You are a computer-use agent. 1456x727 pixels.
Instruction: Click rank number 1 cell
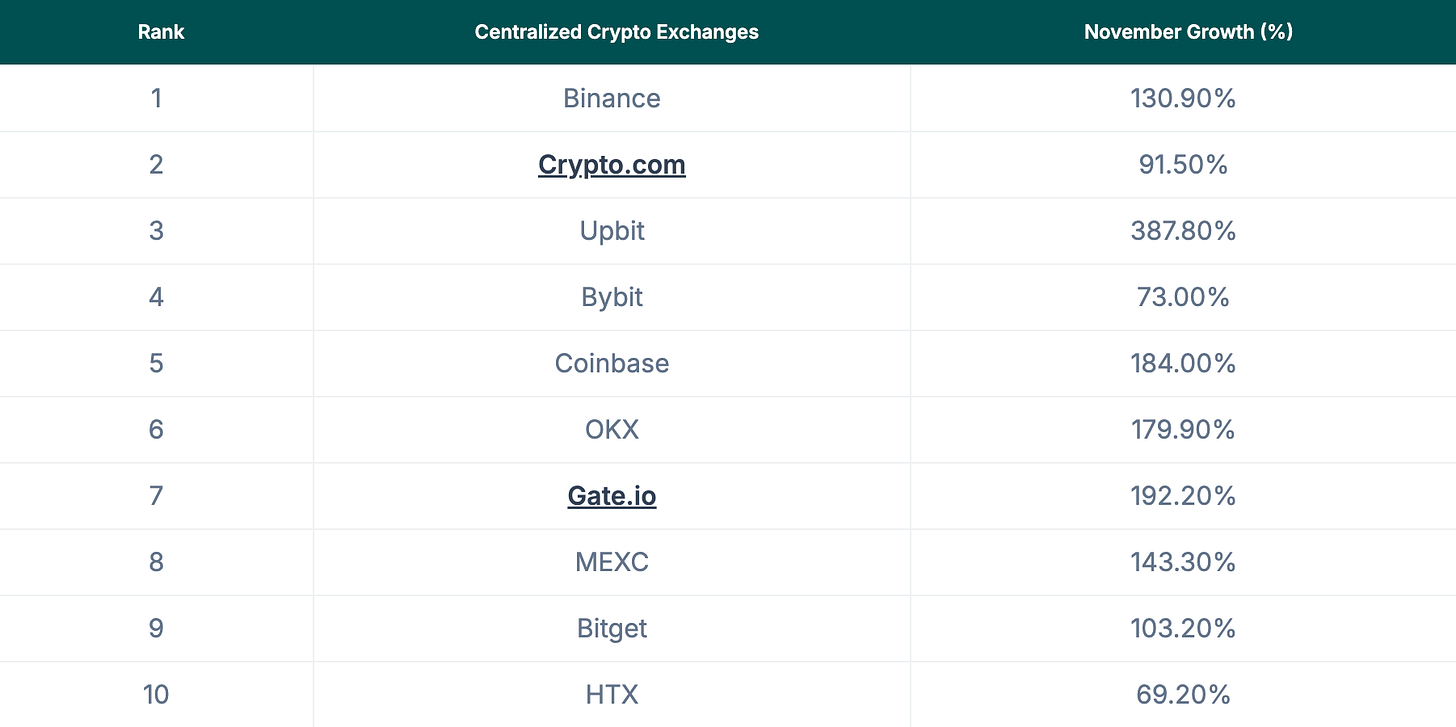[156, 98]
